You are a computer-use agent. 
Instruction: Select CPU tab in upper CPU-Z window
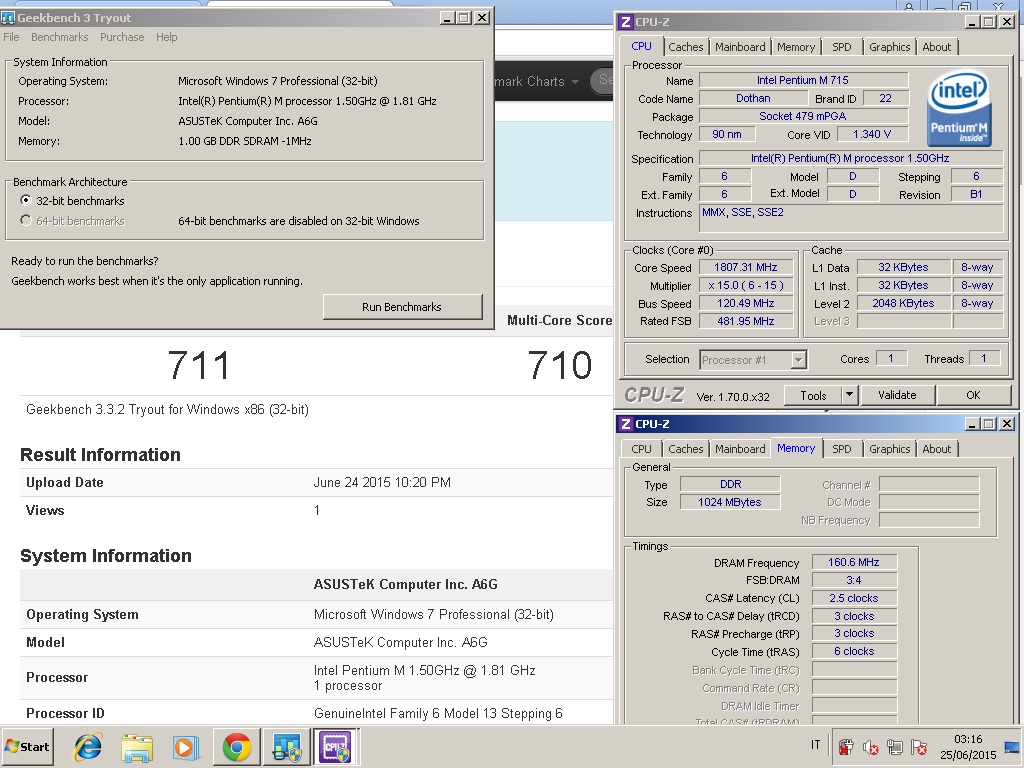click(x=641, y=46)
